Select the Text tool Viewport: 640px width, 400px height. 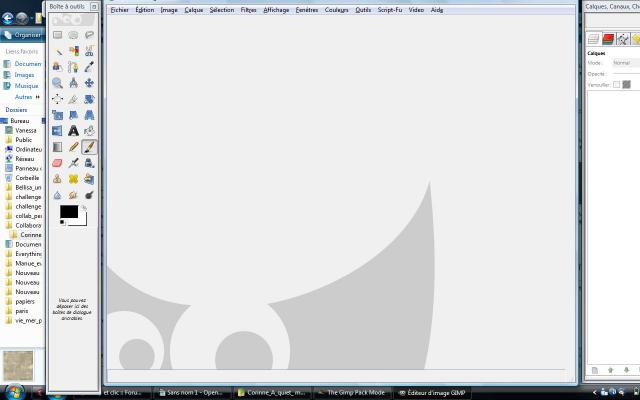(x=73, y=131)
